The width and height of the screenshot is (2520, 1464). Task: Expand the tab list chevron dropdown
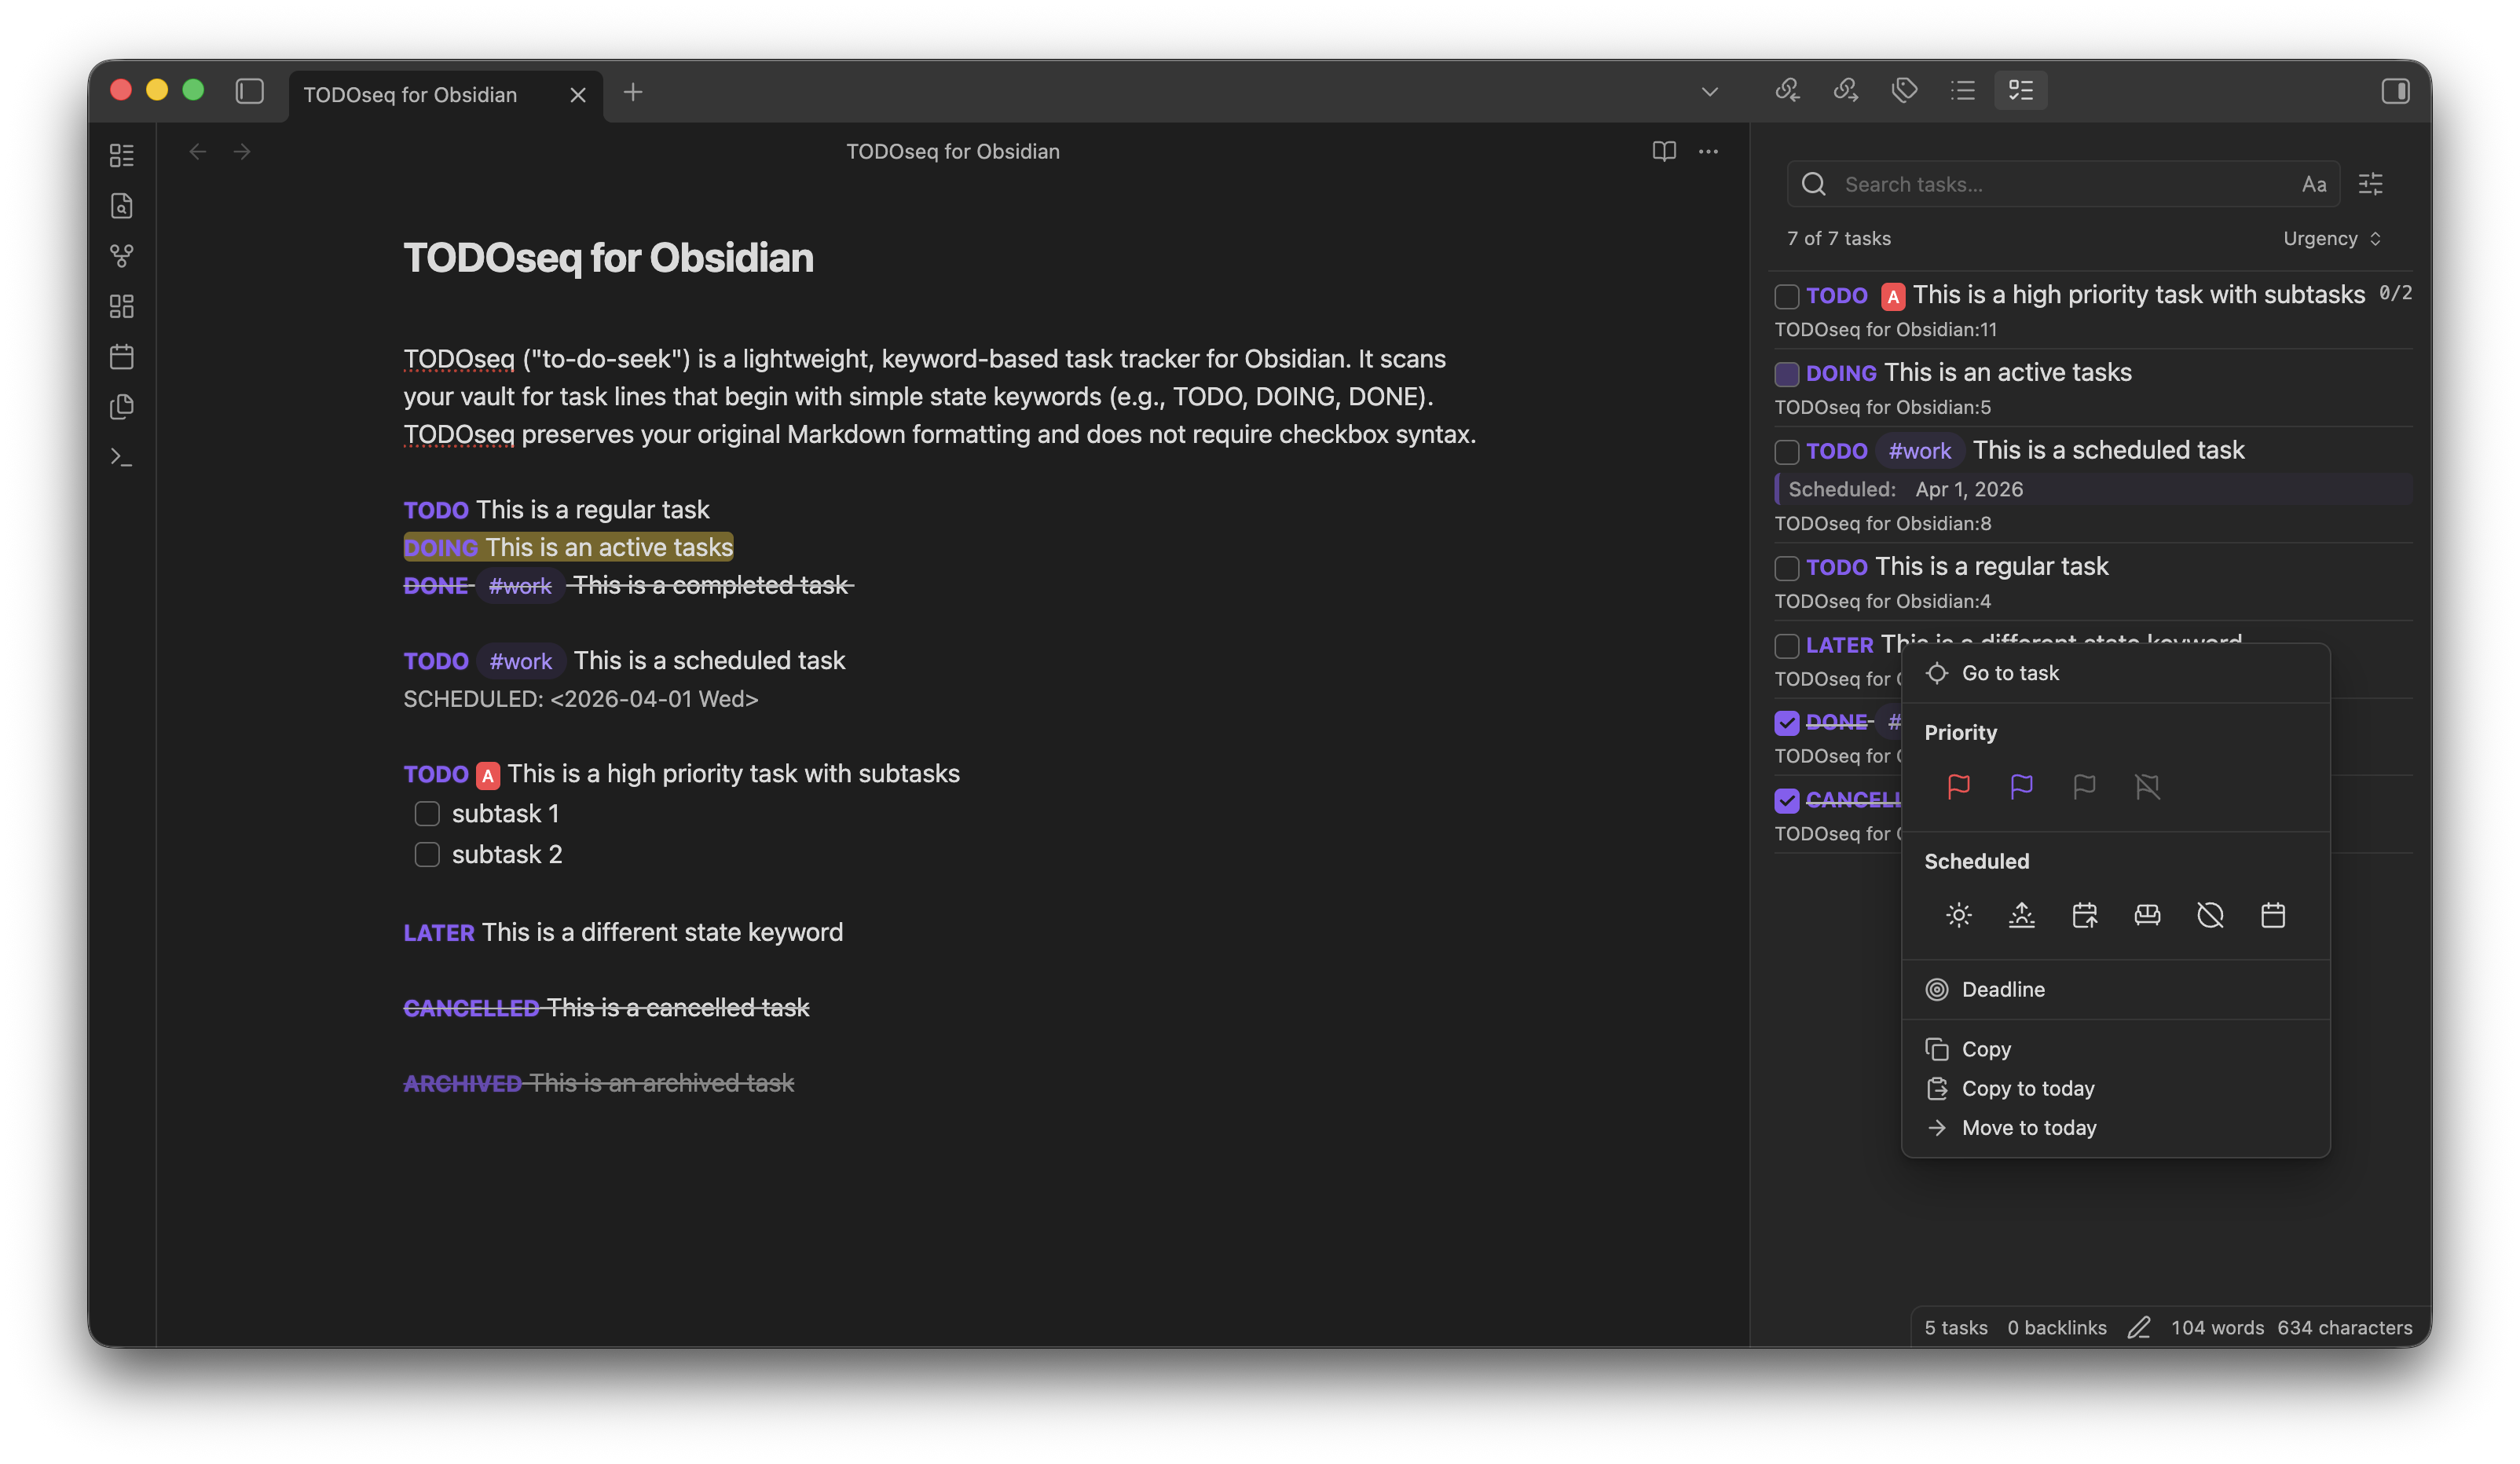tap(1709, 92)
